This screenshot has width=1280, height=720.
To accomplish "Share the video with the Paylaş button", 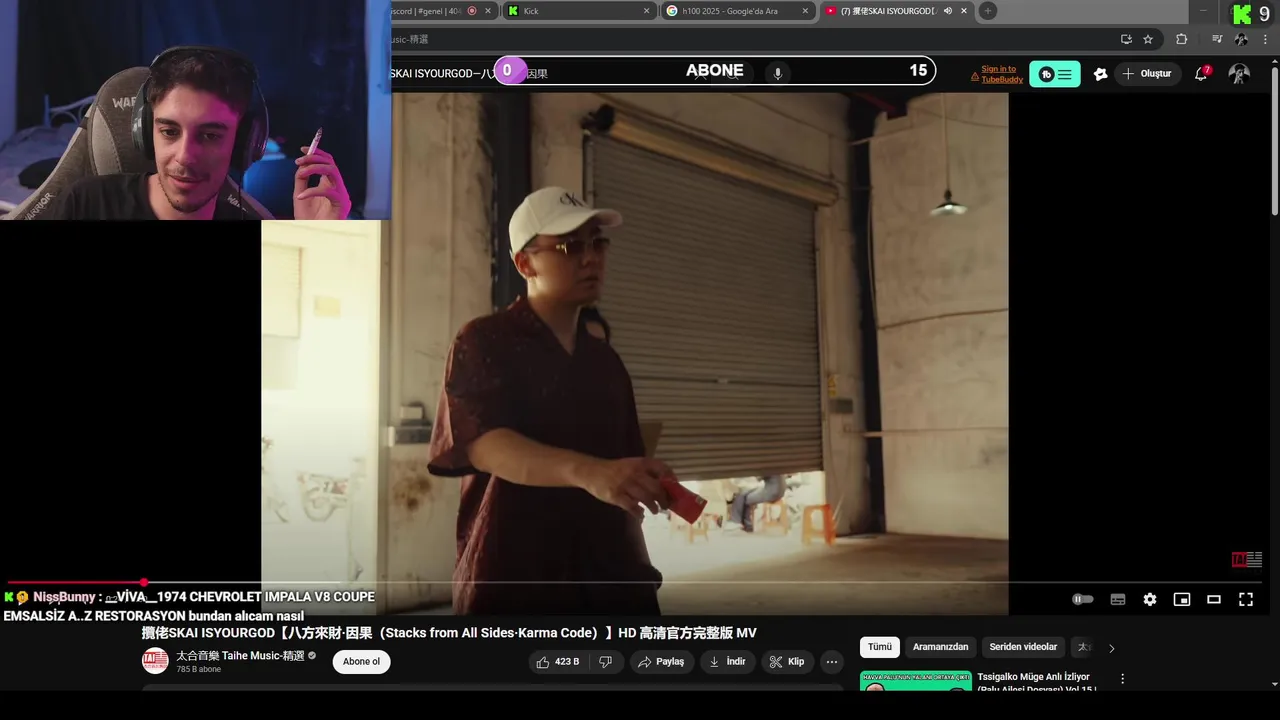I will click(662, 662).
